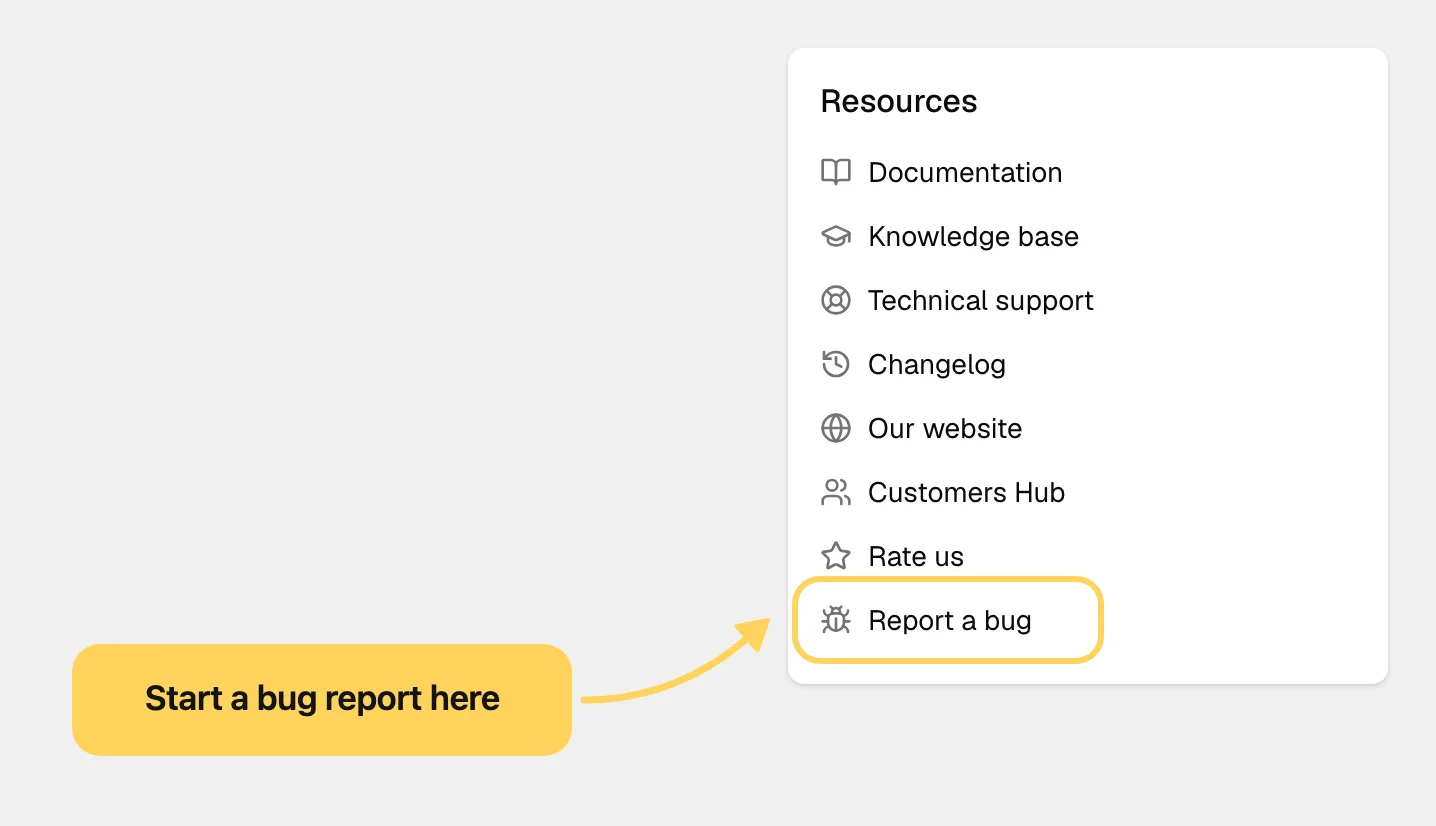Choose Rate us option

point(916,557)
